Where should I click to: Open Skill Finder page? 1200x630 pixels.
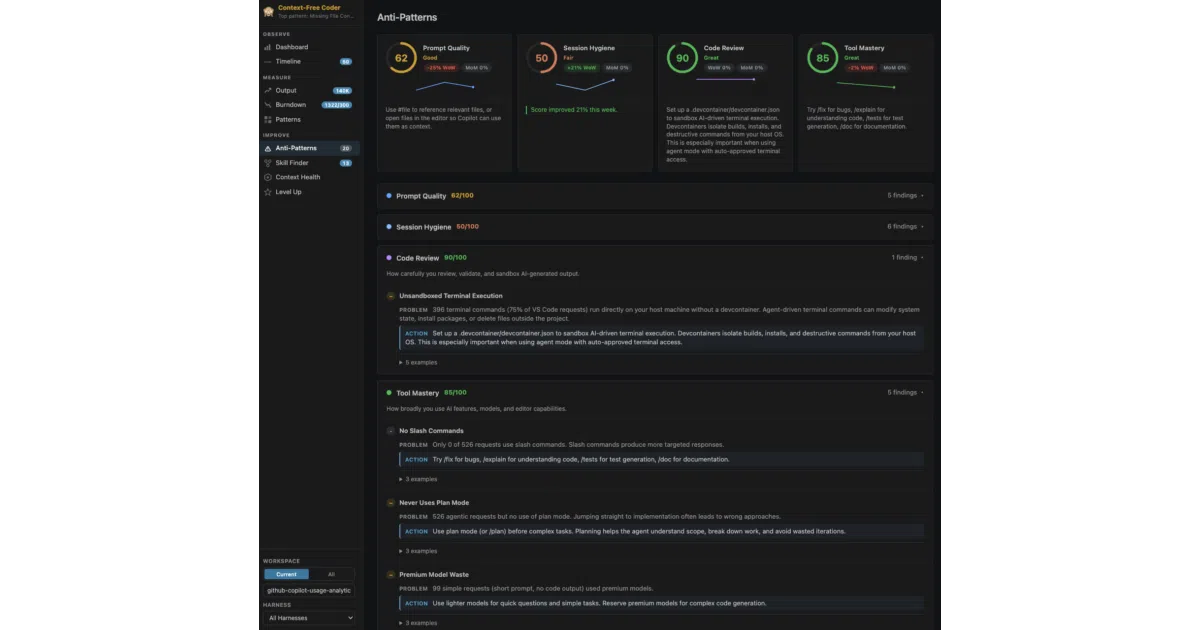[x=308, y=162]
